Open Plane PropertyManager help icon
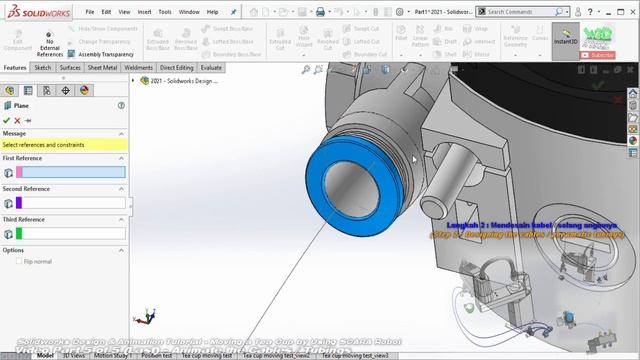This screenshot has height=360, width=640. [121, 105]
